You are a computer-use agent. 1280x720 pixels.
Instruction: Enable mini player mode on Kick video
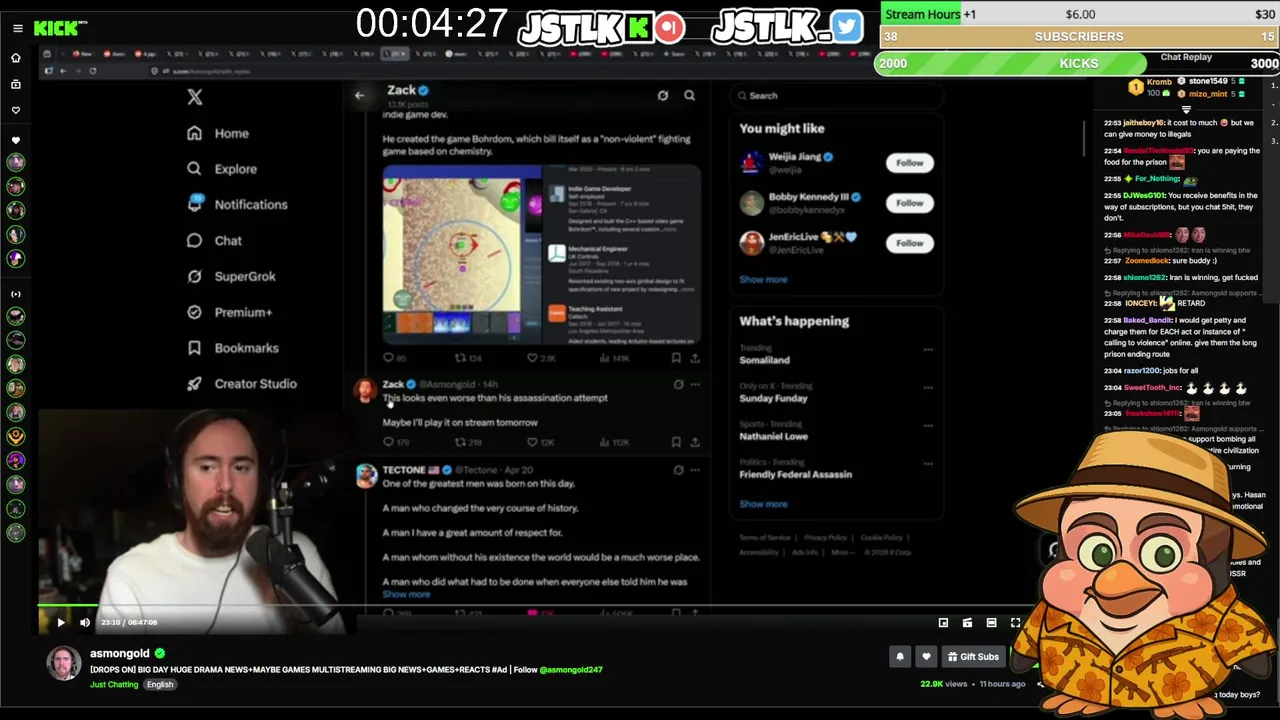943,623
